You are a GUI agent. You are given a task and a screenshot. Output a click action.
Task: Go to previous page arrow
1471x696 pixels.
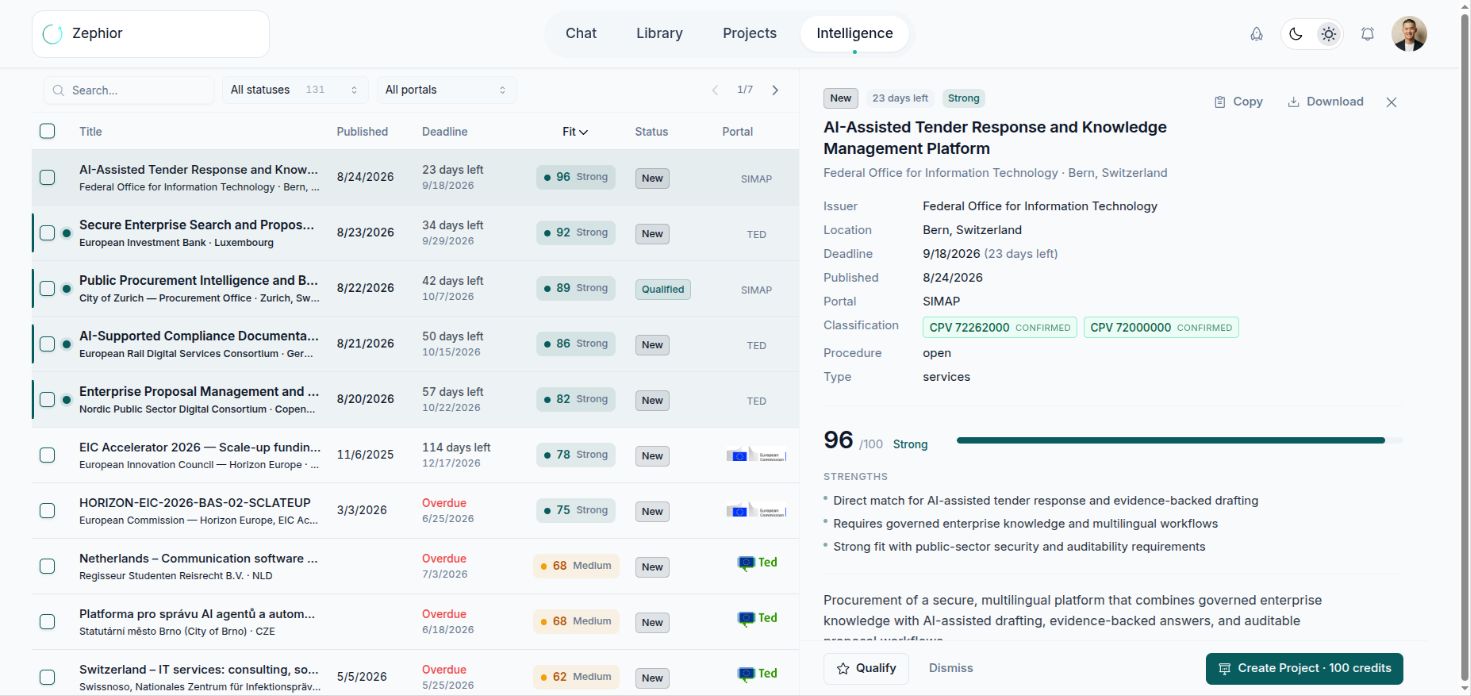[x=715, y=90]
